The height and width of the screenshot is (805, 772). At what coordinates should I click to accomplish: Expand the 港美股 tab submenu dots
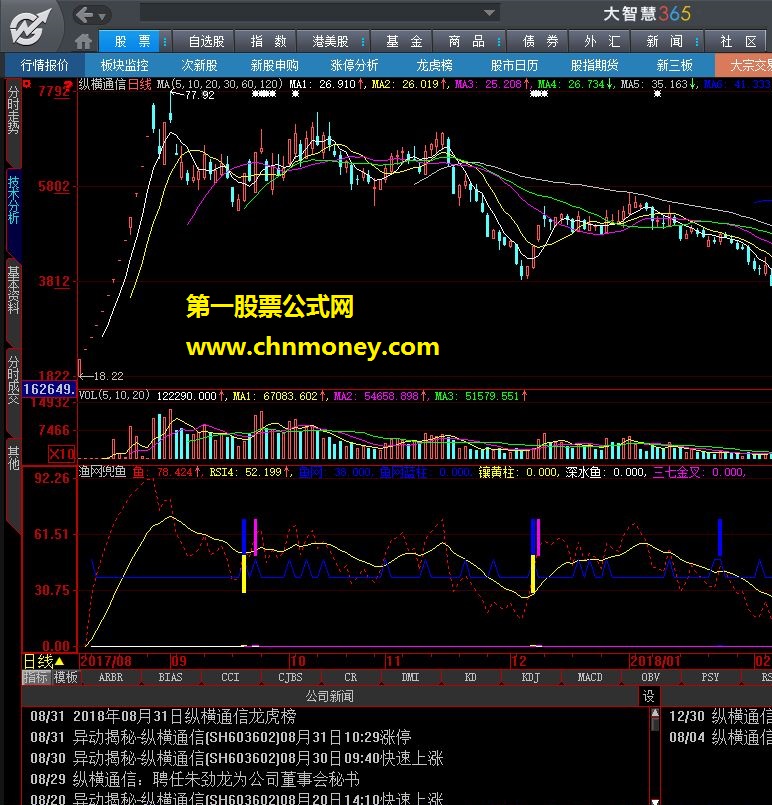[363, 41]
